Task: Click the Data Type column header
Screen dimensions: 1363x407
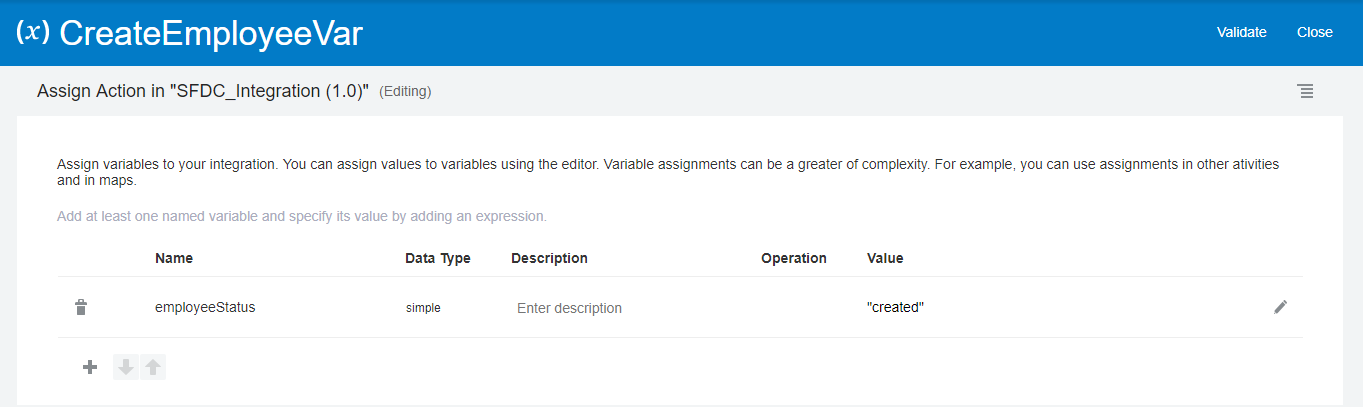Action: point(437,258)
